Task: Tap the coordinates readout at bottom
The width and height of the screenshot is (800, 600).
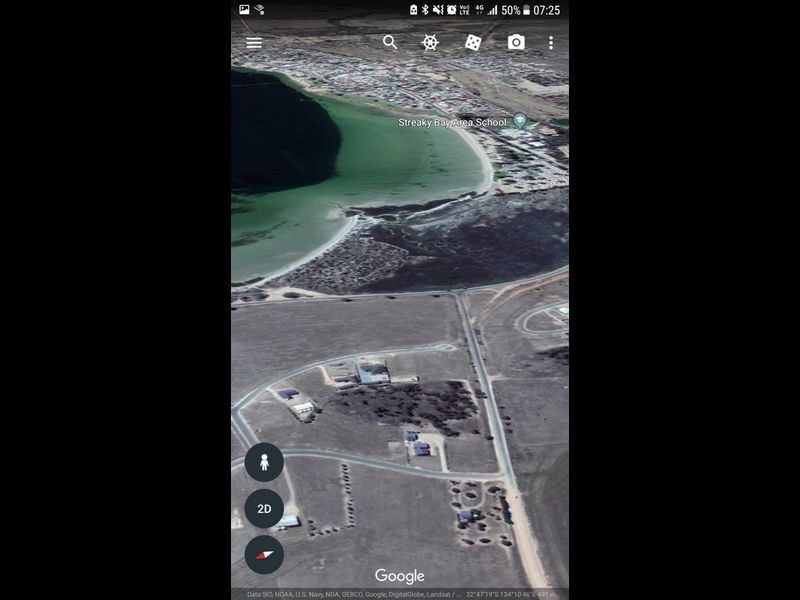Action: click(x=511, y=594)
